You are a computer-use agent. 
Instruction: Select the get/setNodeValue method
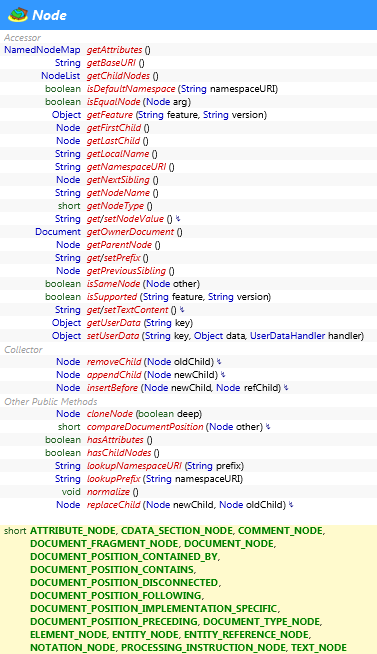(x=125, y=219)
